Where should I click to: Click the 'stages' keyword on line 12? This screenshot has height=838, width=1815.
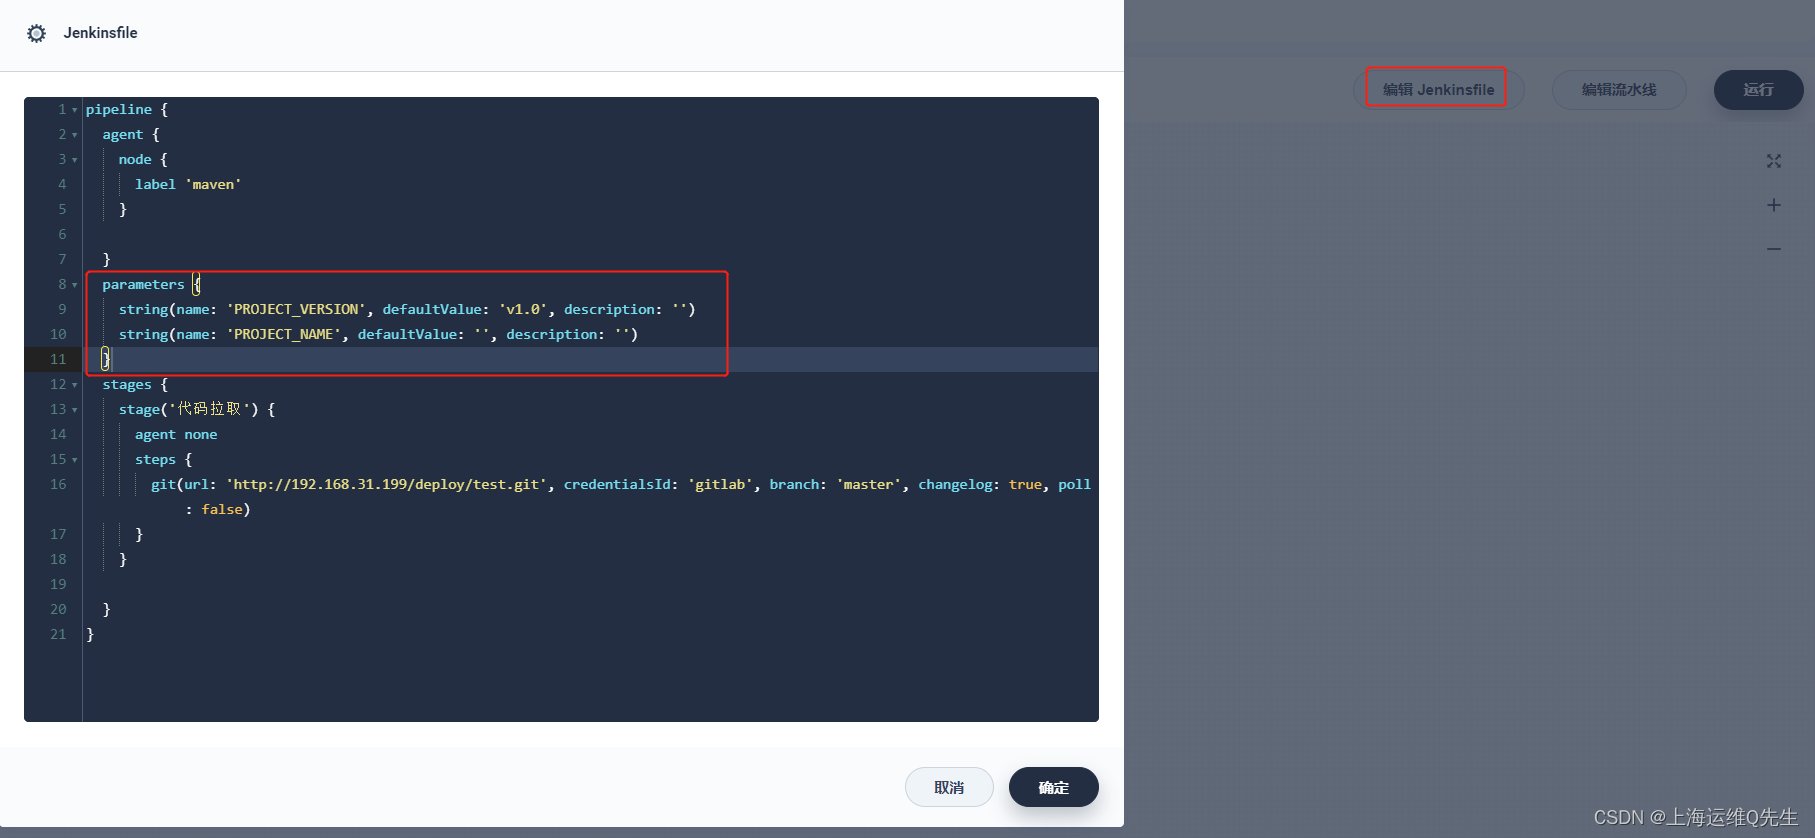click(x=127, y=384)
